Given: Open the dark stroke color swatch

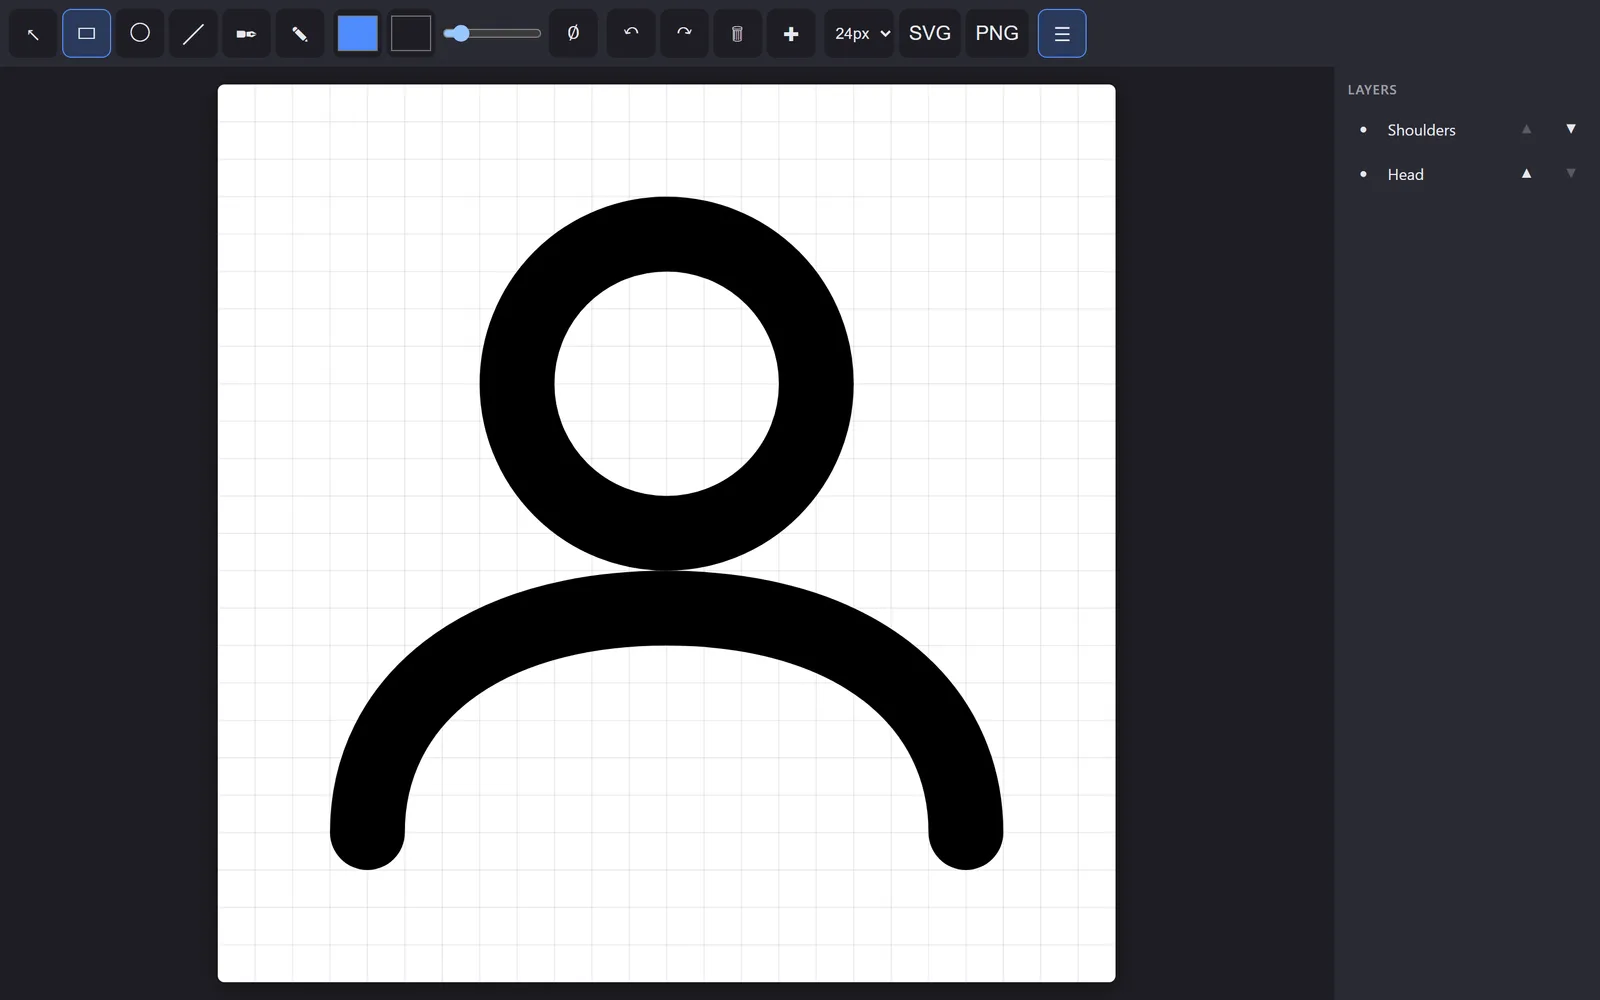Looking at the screenshot, I should [x=411, y=34].
